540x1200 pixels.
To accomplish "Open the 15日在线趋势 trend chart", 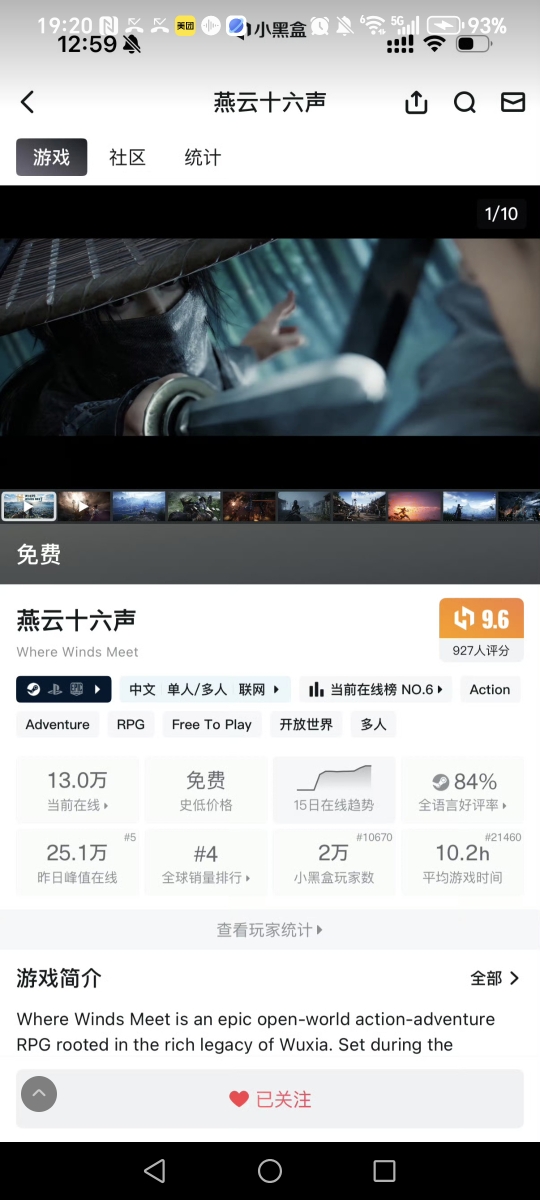I will tap(333, 789).
